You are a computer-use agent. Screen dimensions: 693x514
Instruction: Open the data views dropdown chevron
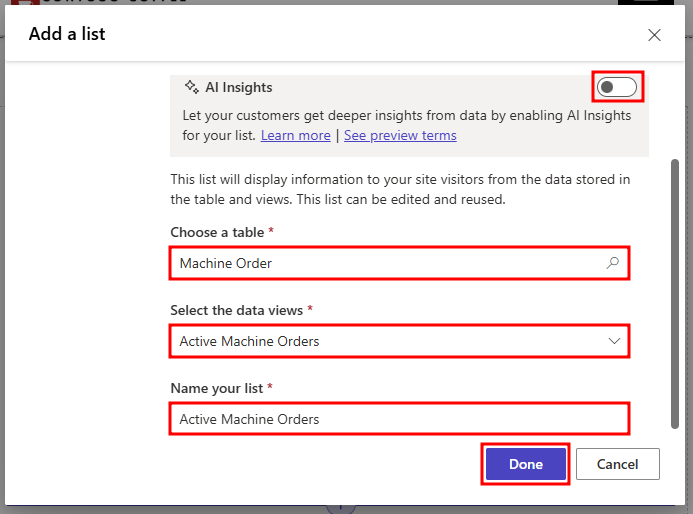pos(614,341)
